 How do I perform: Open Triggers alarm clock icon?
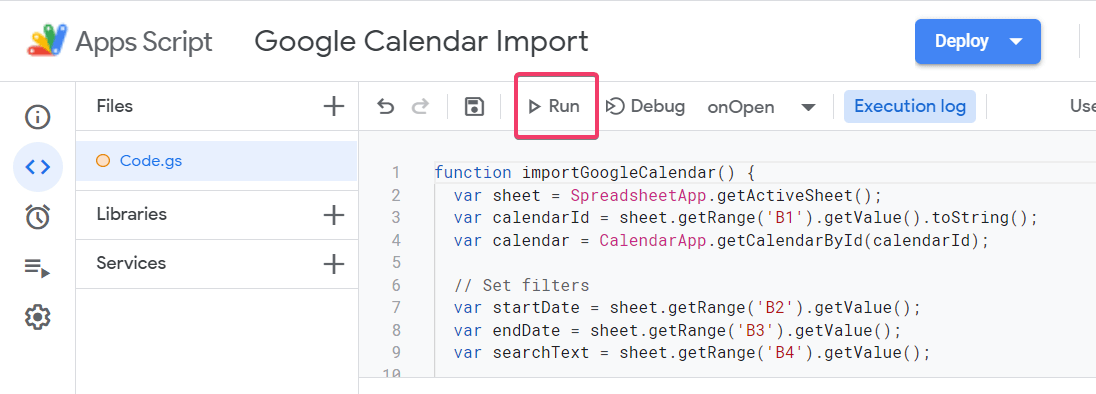[38, 217]
